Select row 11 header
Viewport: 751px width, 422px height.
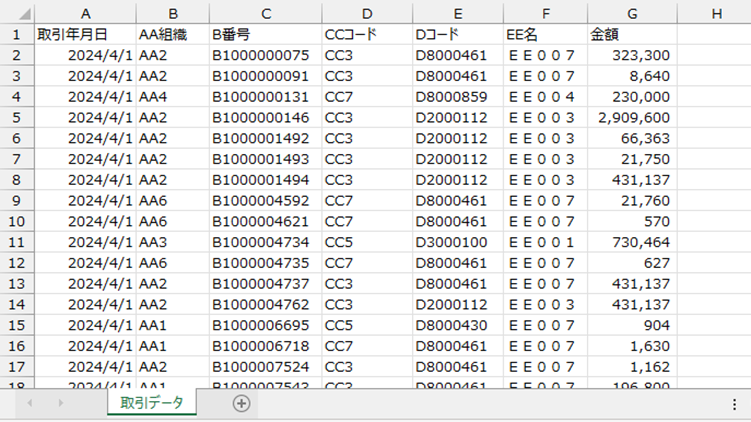(15, 243)
